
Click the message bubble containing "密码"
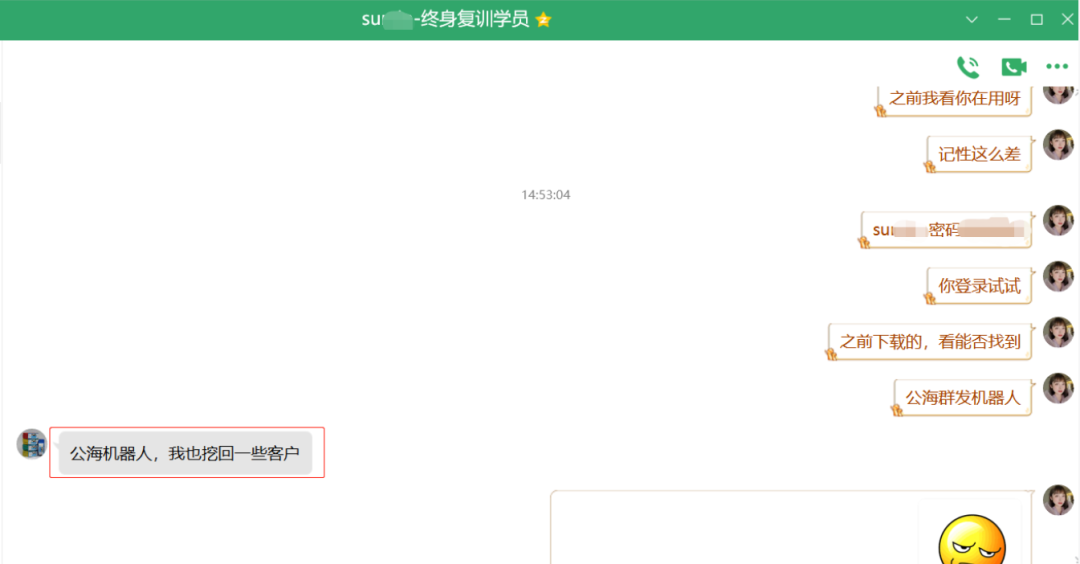(946, 230)
